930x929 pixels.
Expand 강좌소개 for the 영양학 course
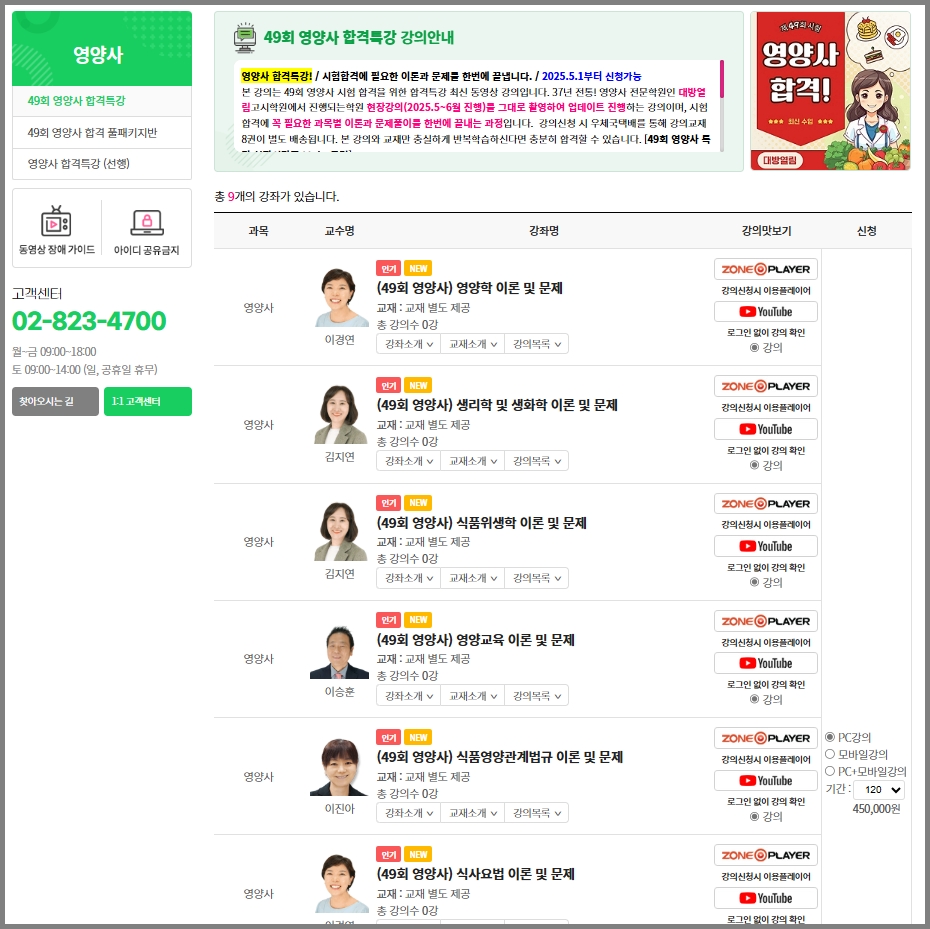coord(409,343)
